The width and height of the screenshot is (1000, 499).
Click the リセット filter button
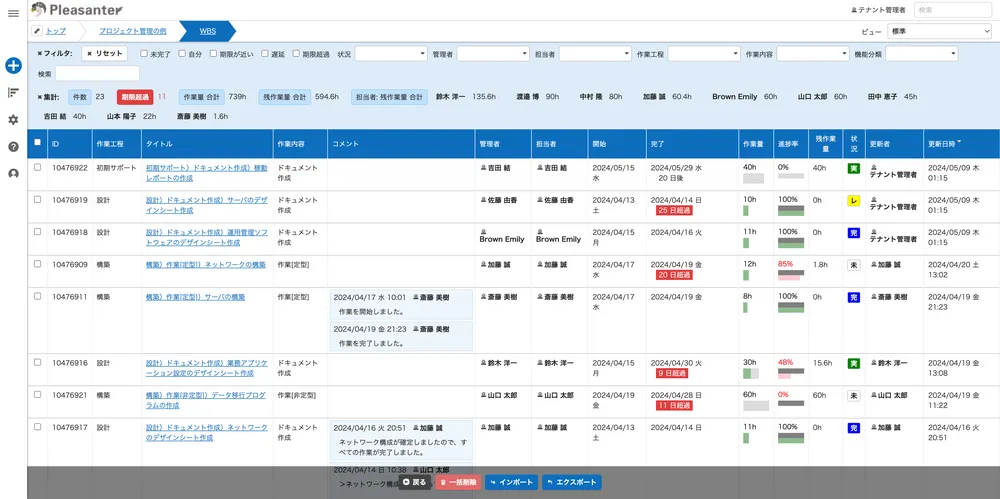[x=105, y=54]
